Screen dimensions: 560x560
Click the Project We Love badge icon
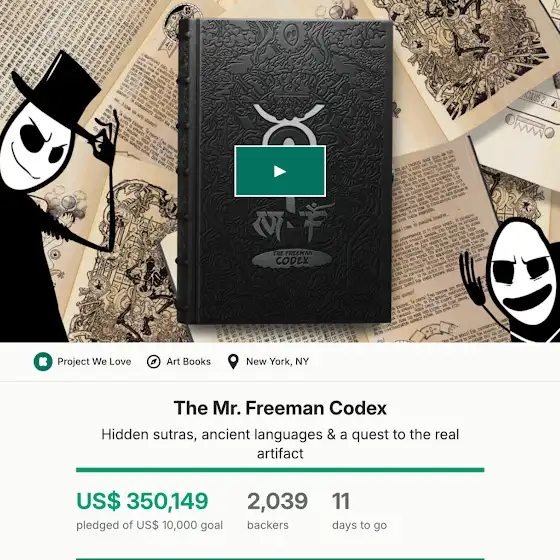point(43,361)
